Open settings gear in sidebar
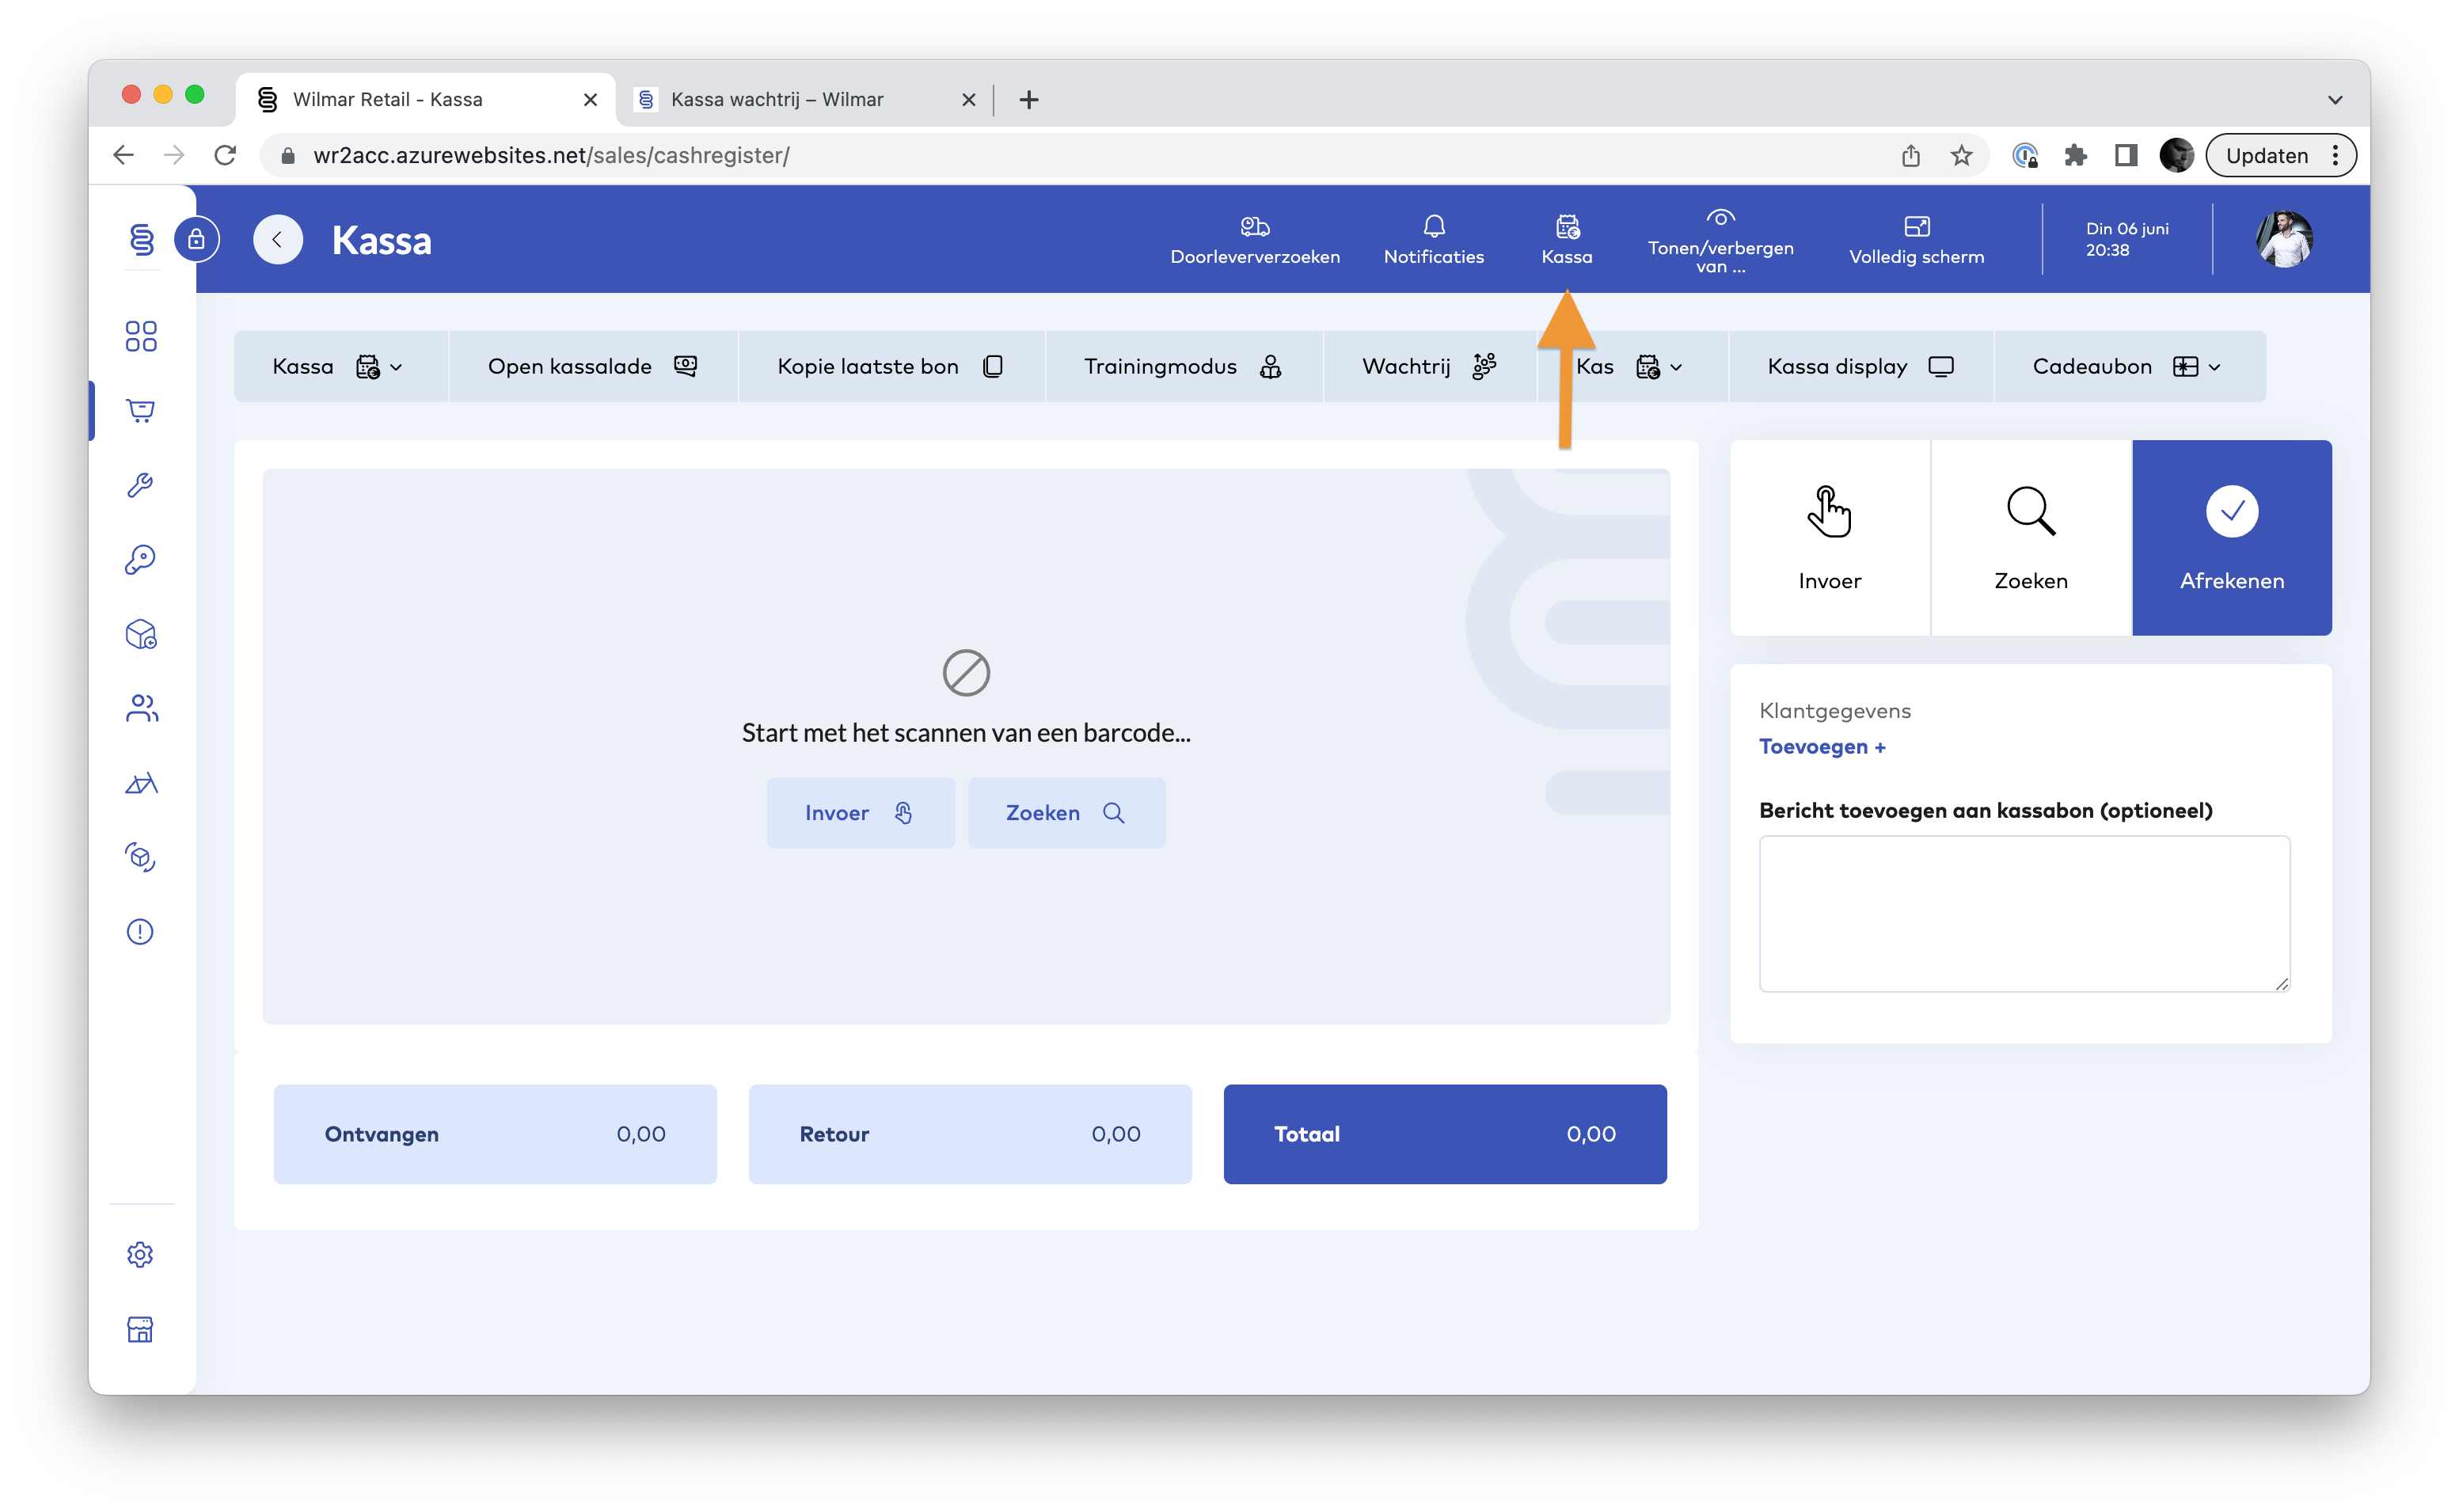 click(x=141, y=1254)
